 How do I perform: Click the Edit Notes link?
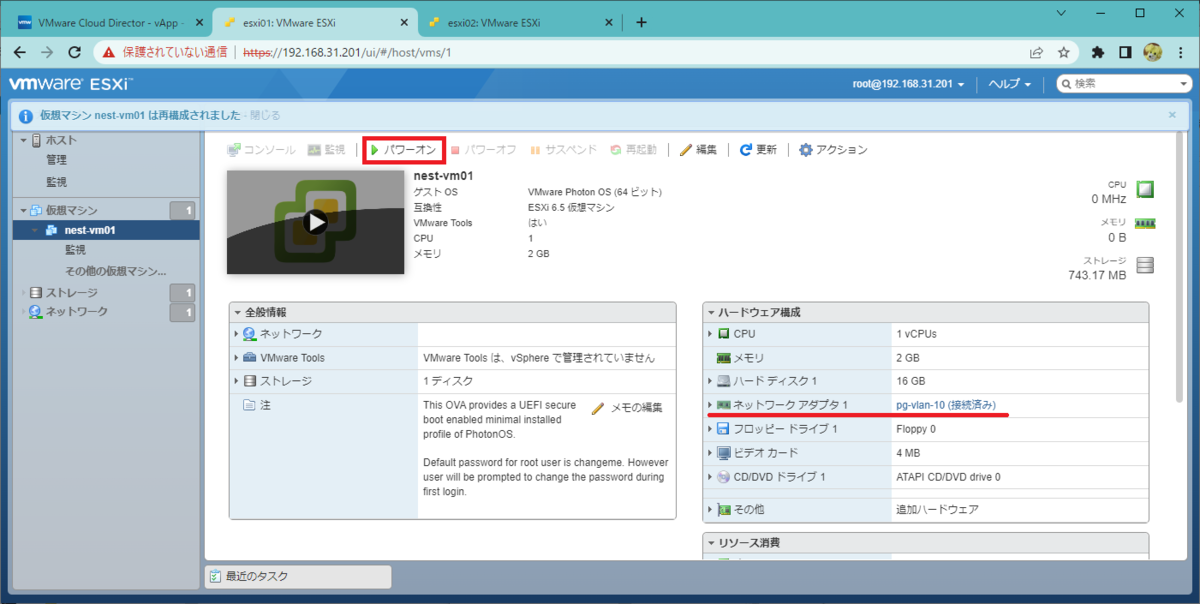pyautogui.click(x=627, y=407)
